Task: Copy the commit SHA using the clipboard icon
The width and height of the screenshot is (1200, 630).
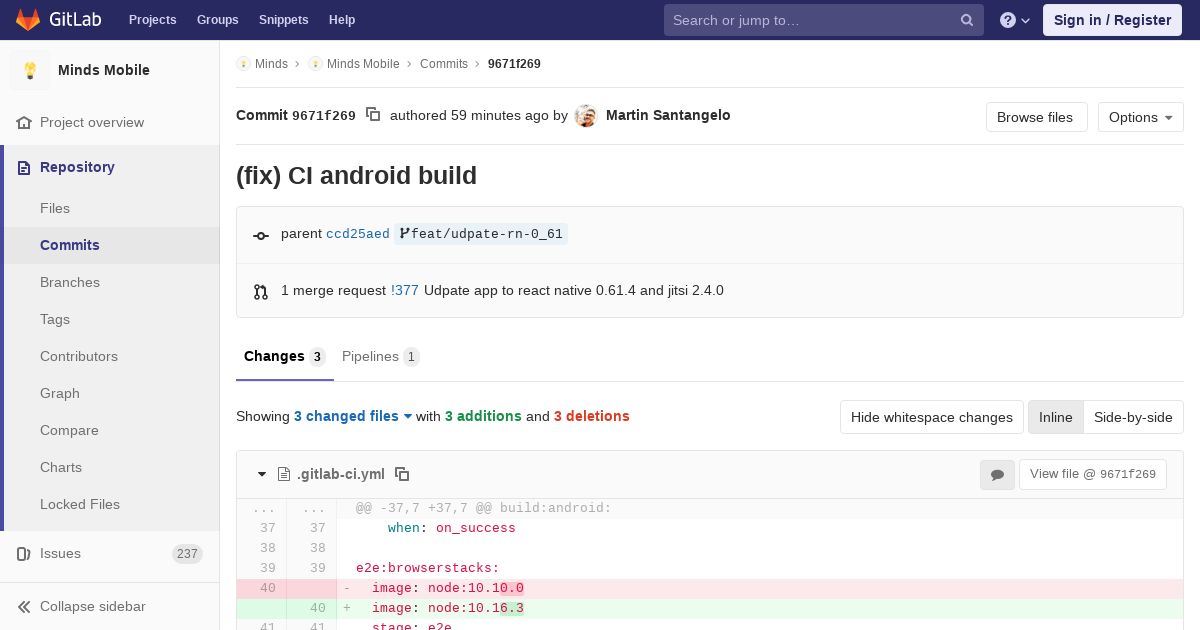Action: pyautogui.click(x=373, y=114)
